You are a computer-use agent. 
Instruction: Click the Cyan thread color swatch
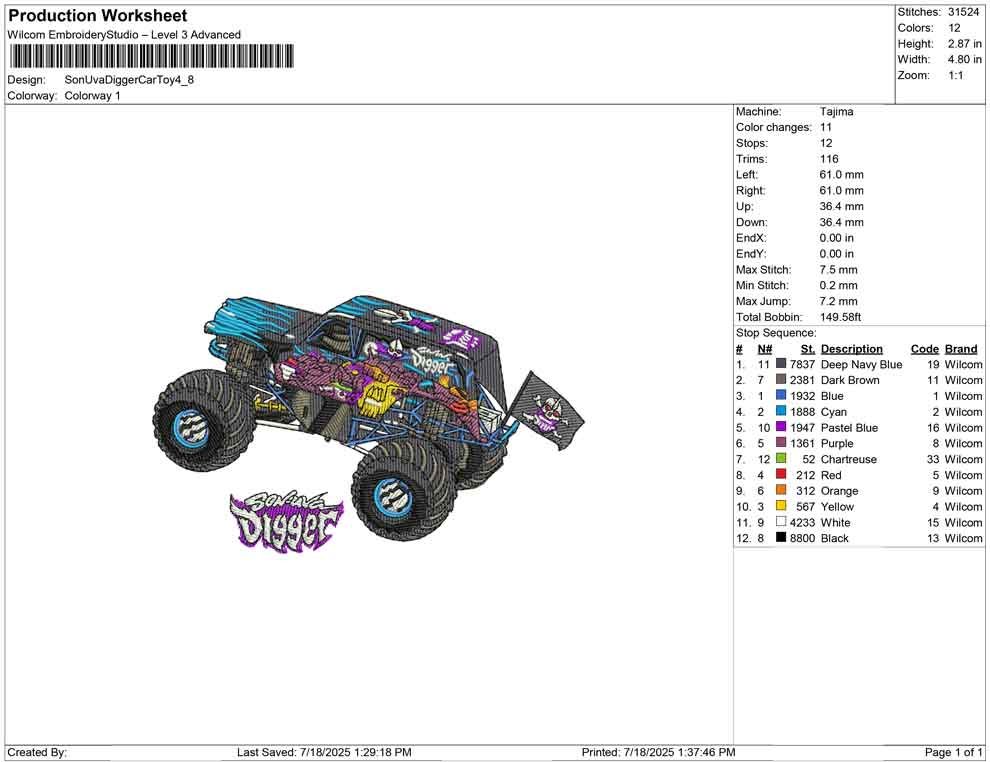coord(781,411)
